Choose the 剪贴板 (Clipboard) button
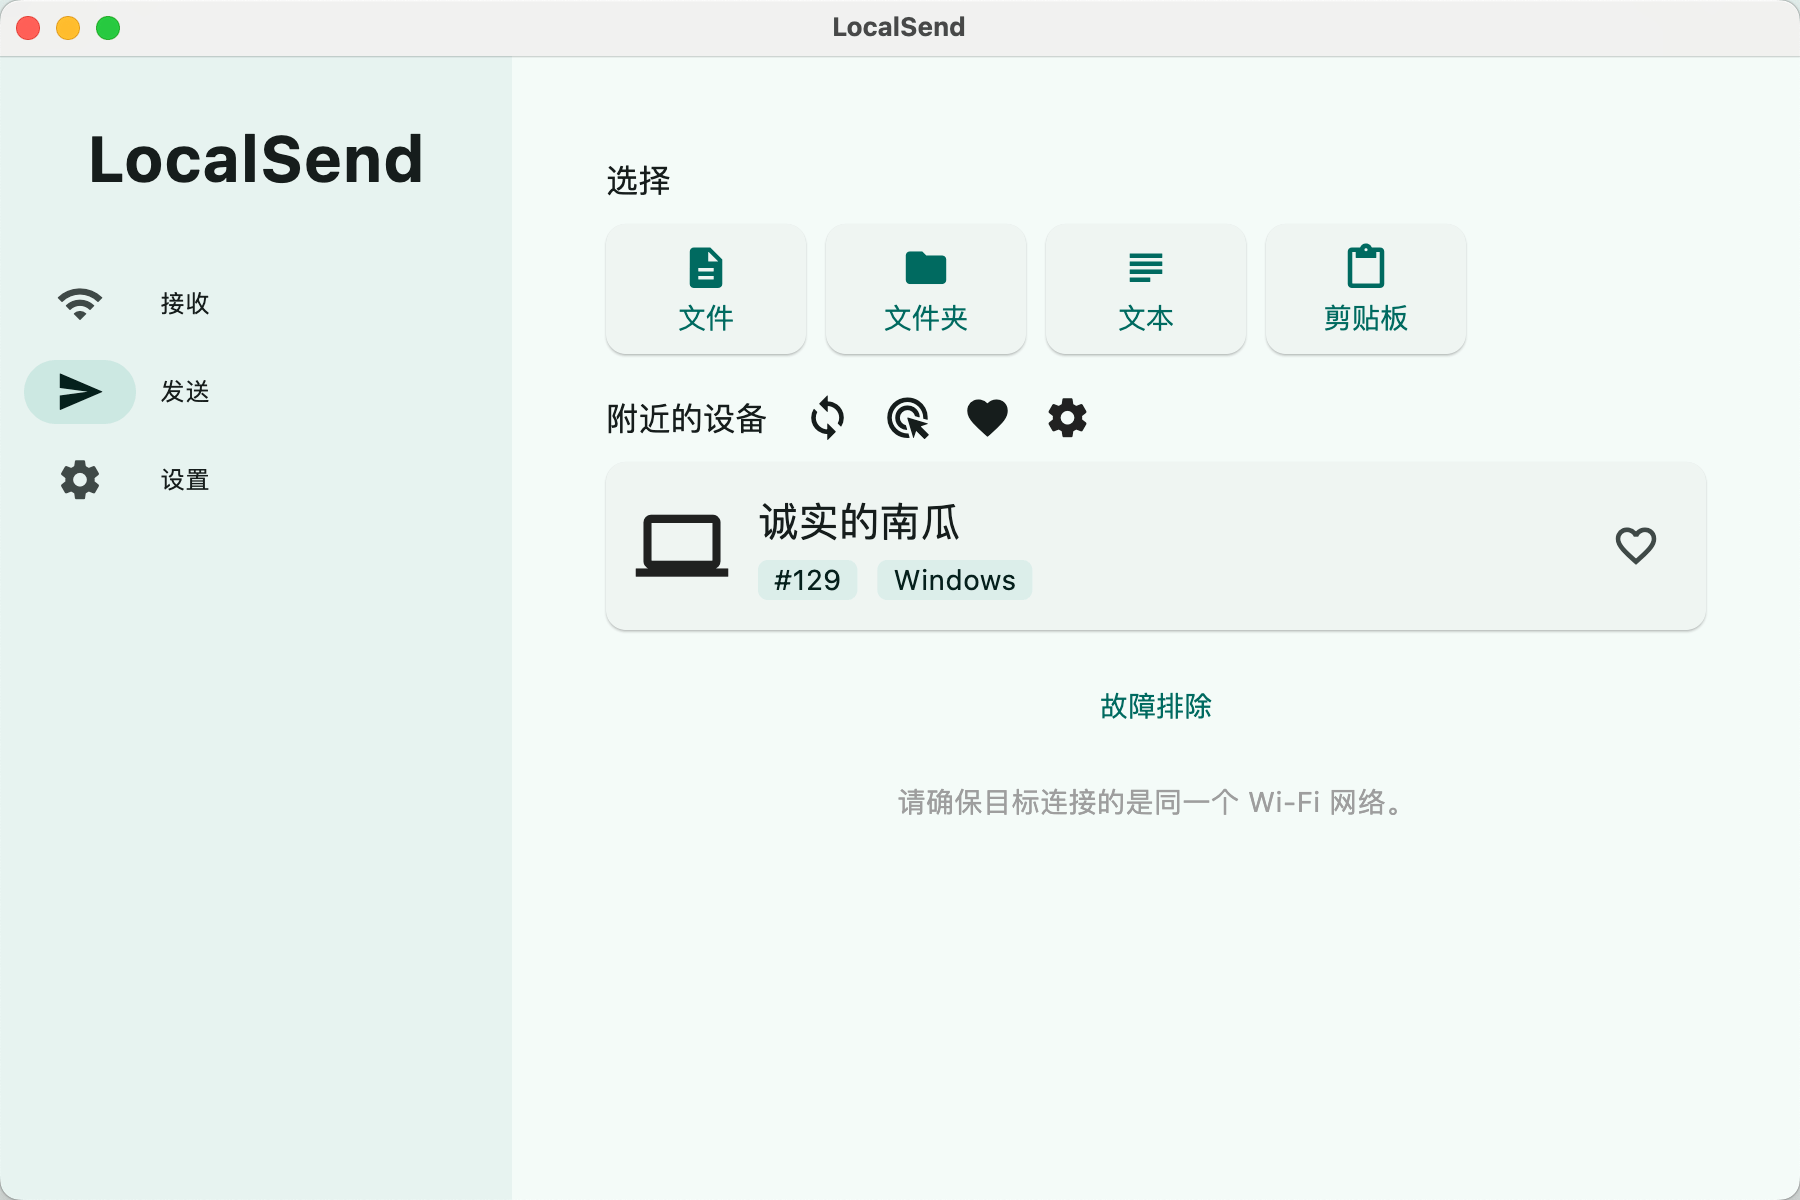Viewport: 1800px width, 1200px height. (1366, 289)
